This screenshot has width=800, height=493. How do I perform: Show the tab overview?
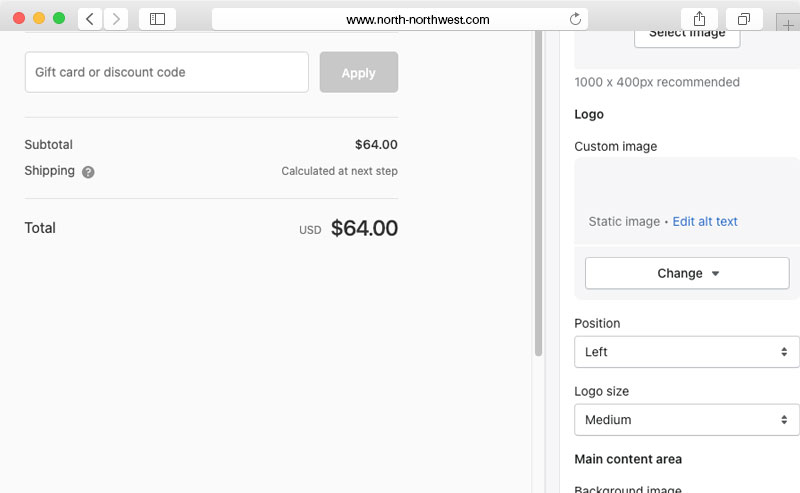pos(744,19)
